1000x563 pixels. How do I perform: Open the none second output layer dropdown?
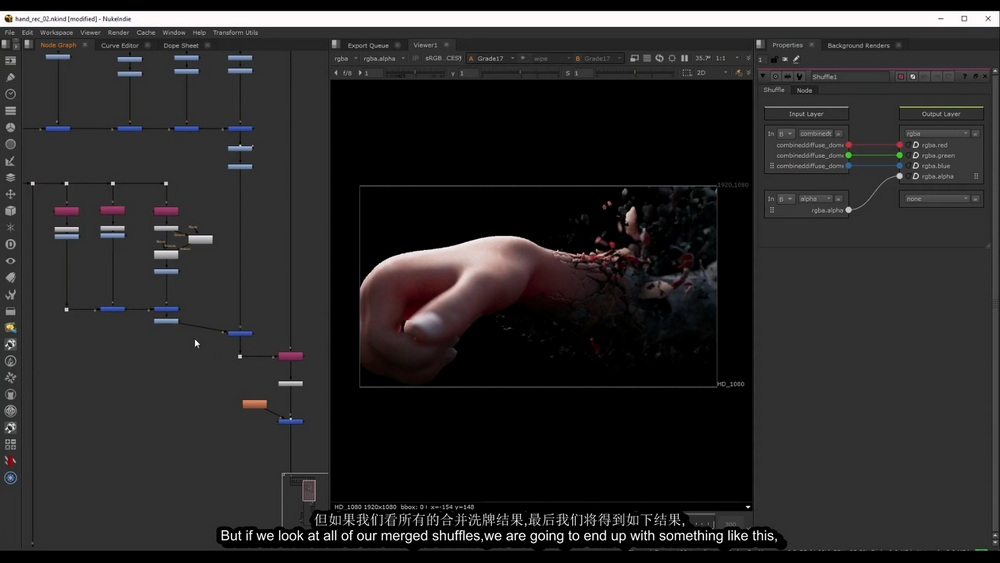936,199
